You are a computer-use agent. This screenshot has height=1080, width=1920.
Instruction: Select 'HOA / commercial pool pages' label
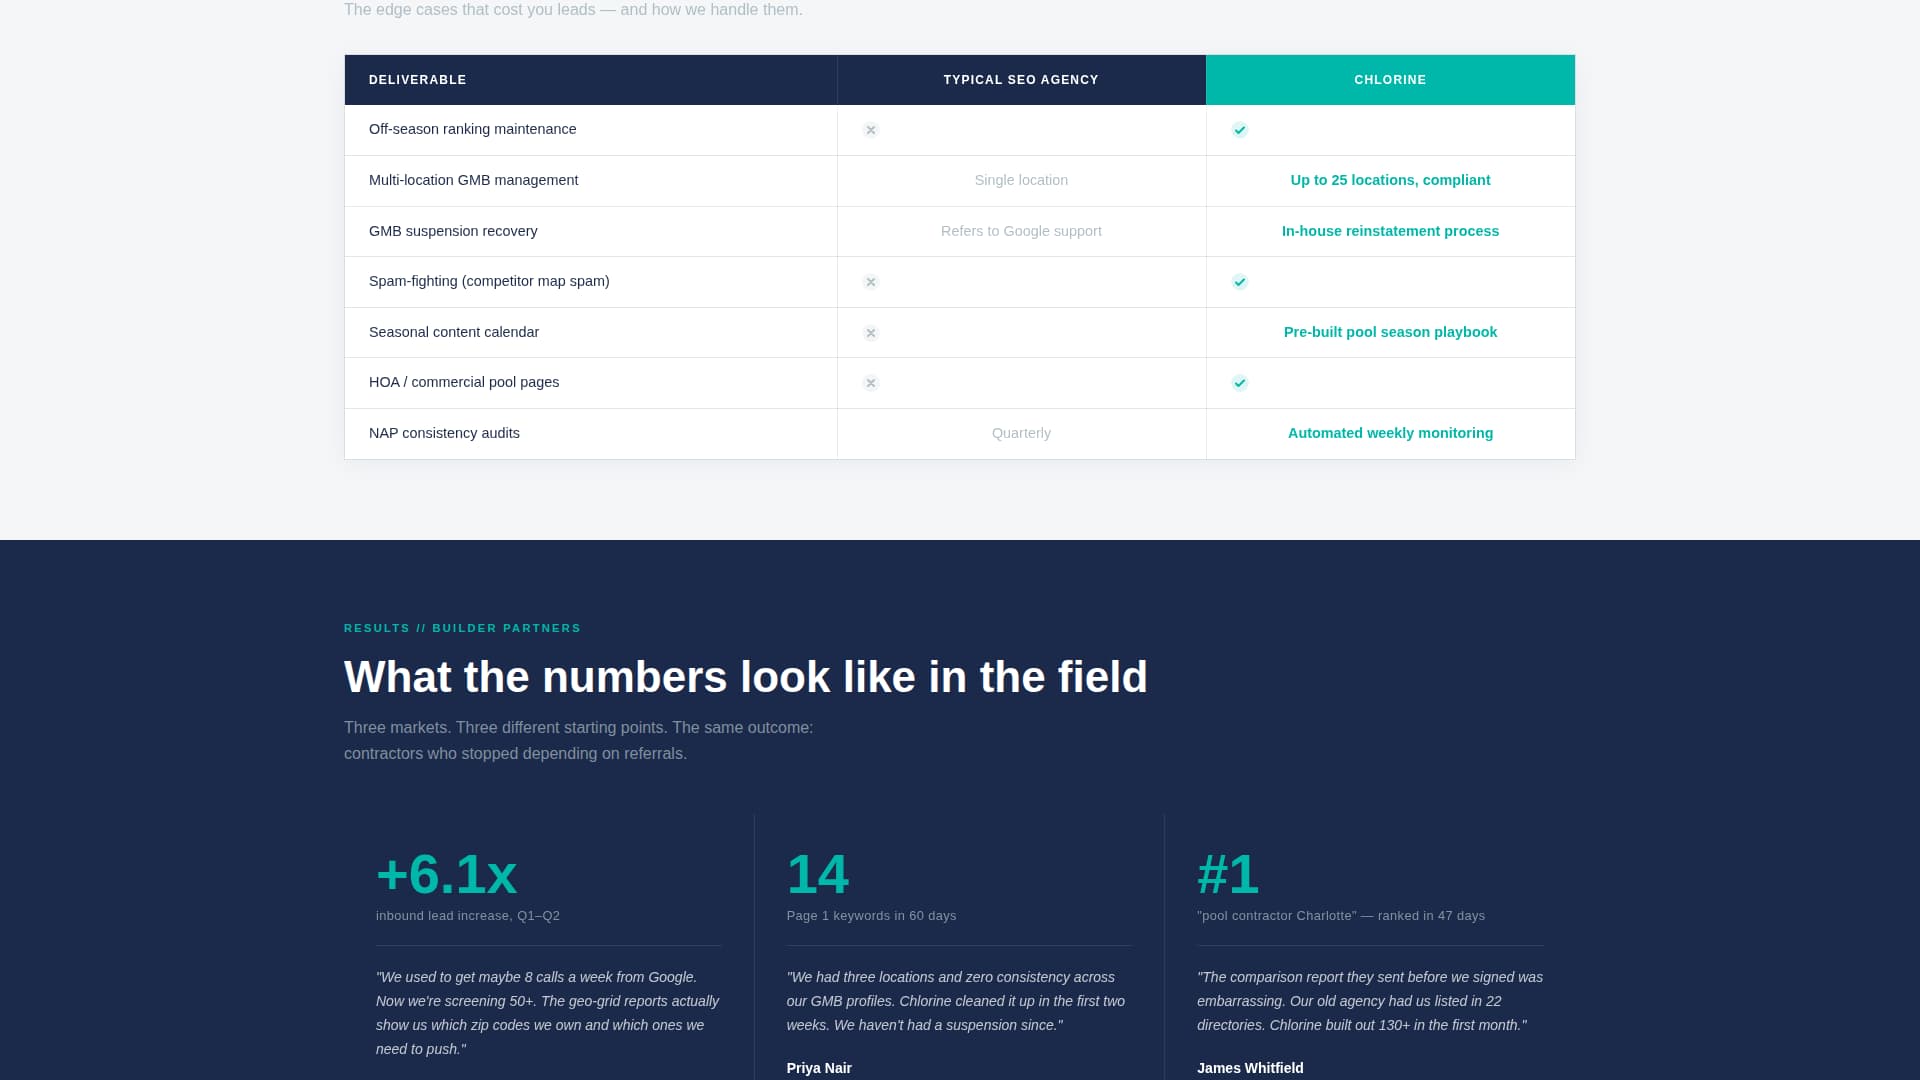tap(464, 382)
